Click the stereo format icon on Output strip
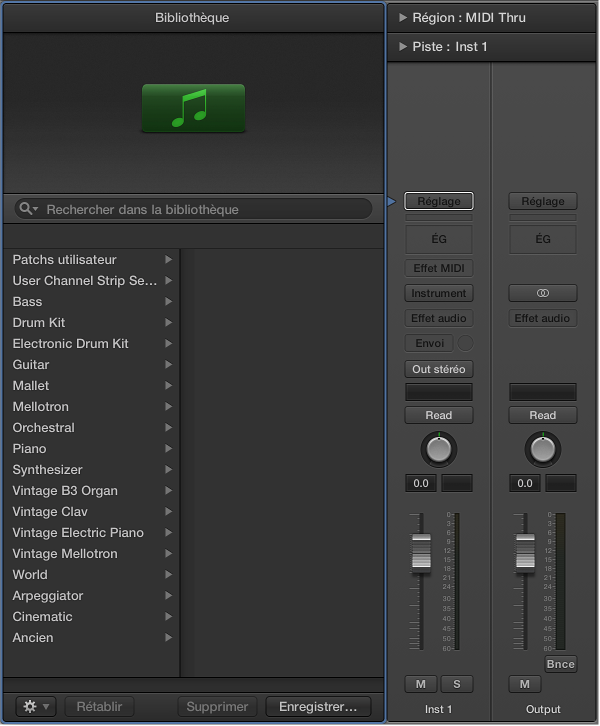This screenshot has height=726, width=600. click(x=543, y=293)
